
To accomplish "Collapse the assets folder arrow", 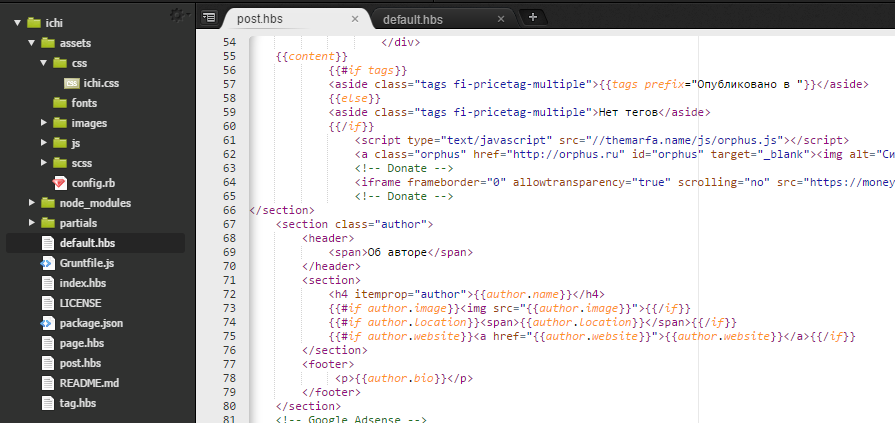I will tap(31, 43).
